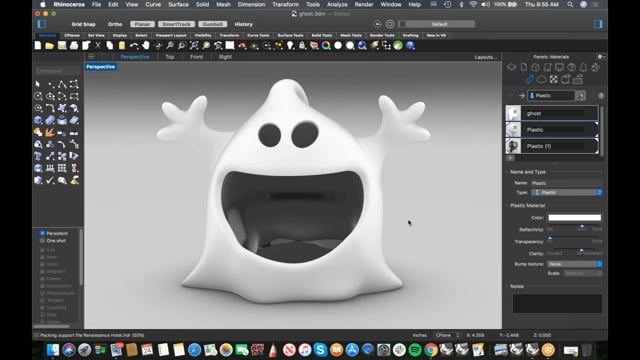Open the Layouts menu
This screenshot has width=640, height=360.
point(486,57)
